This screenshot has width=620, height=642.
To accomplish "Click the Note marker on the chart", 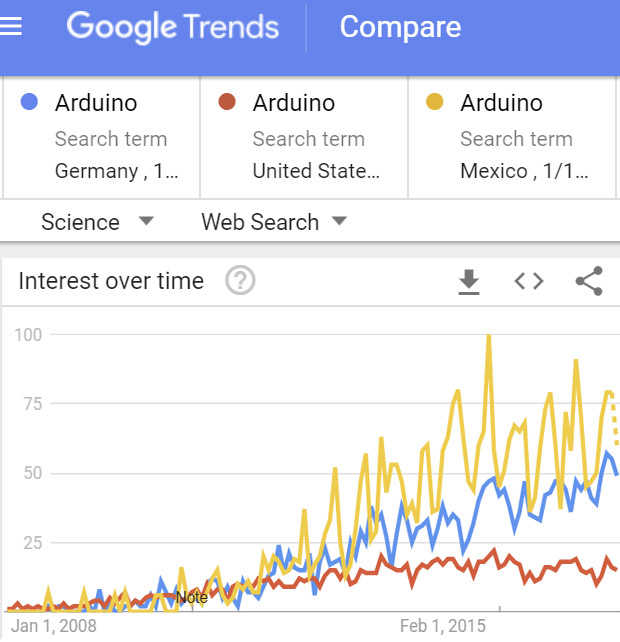I will [191, 597].
